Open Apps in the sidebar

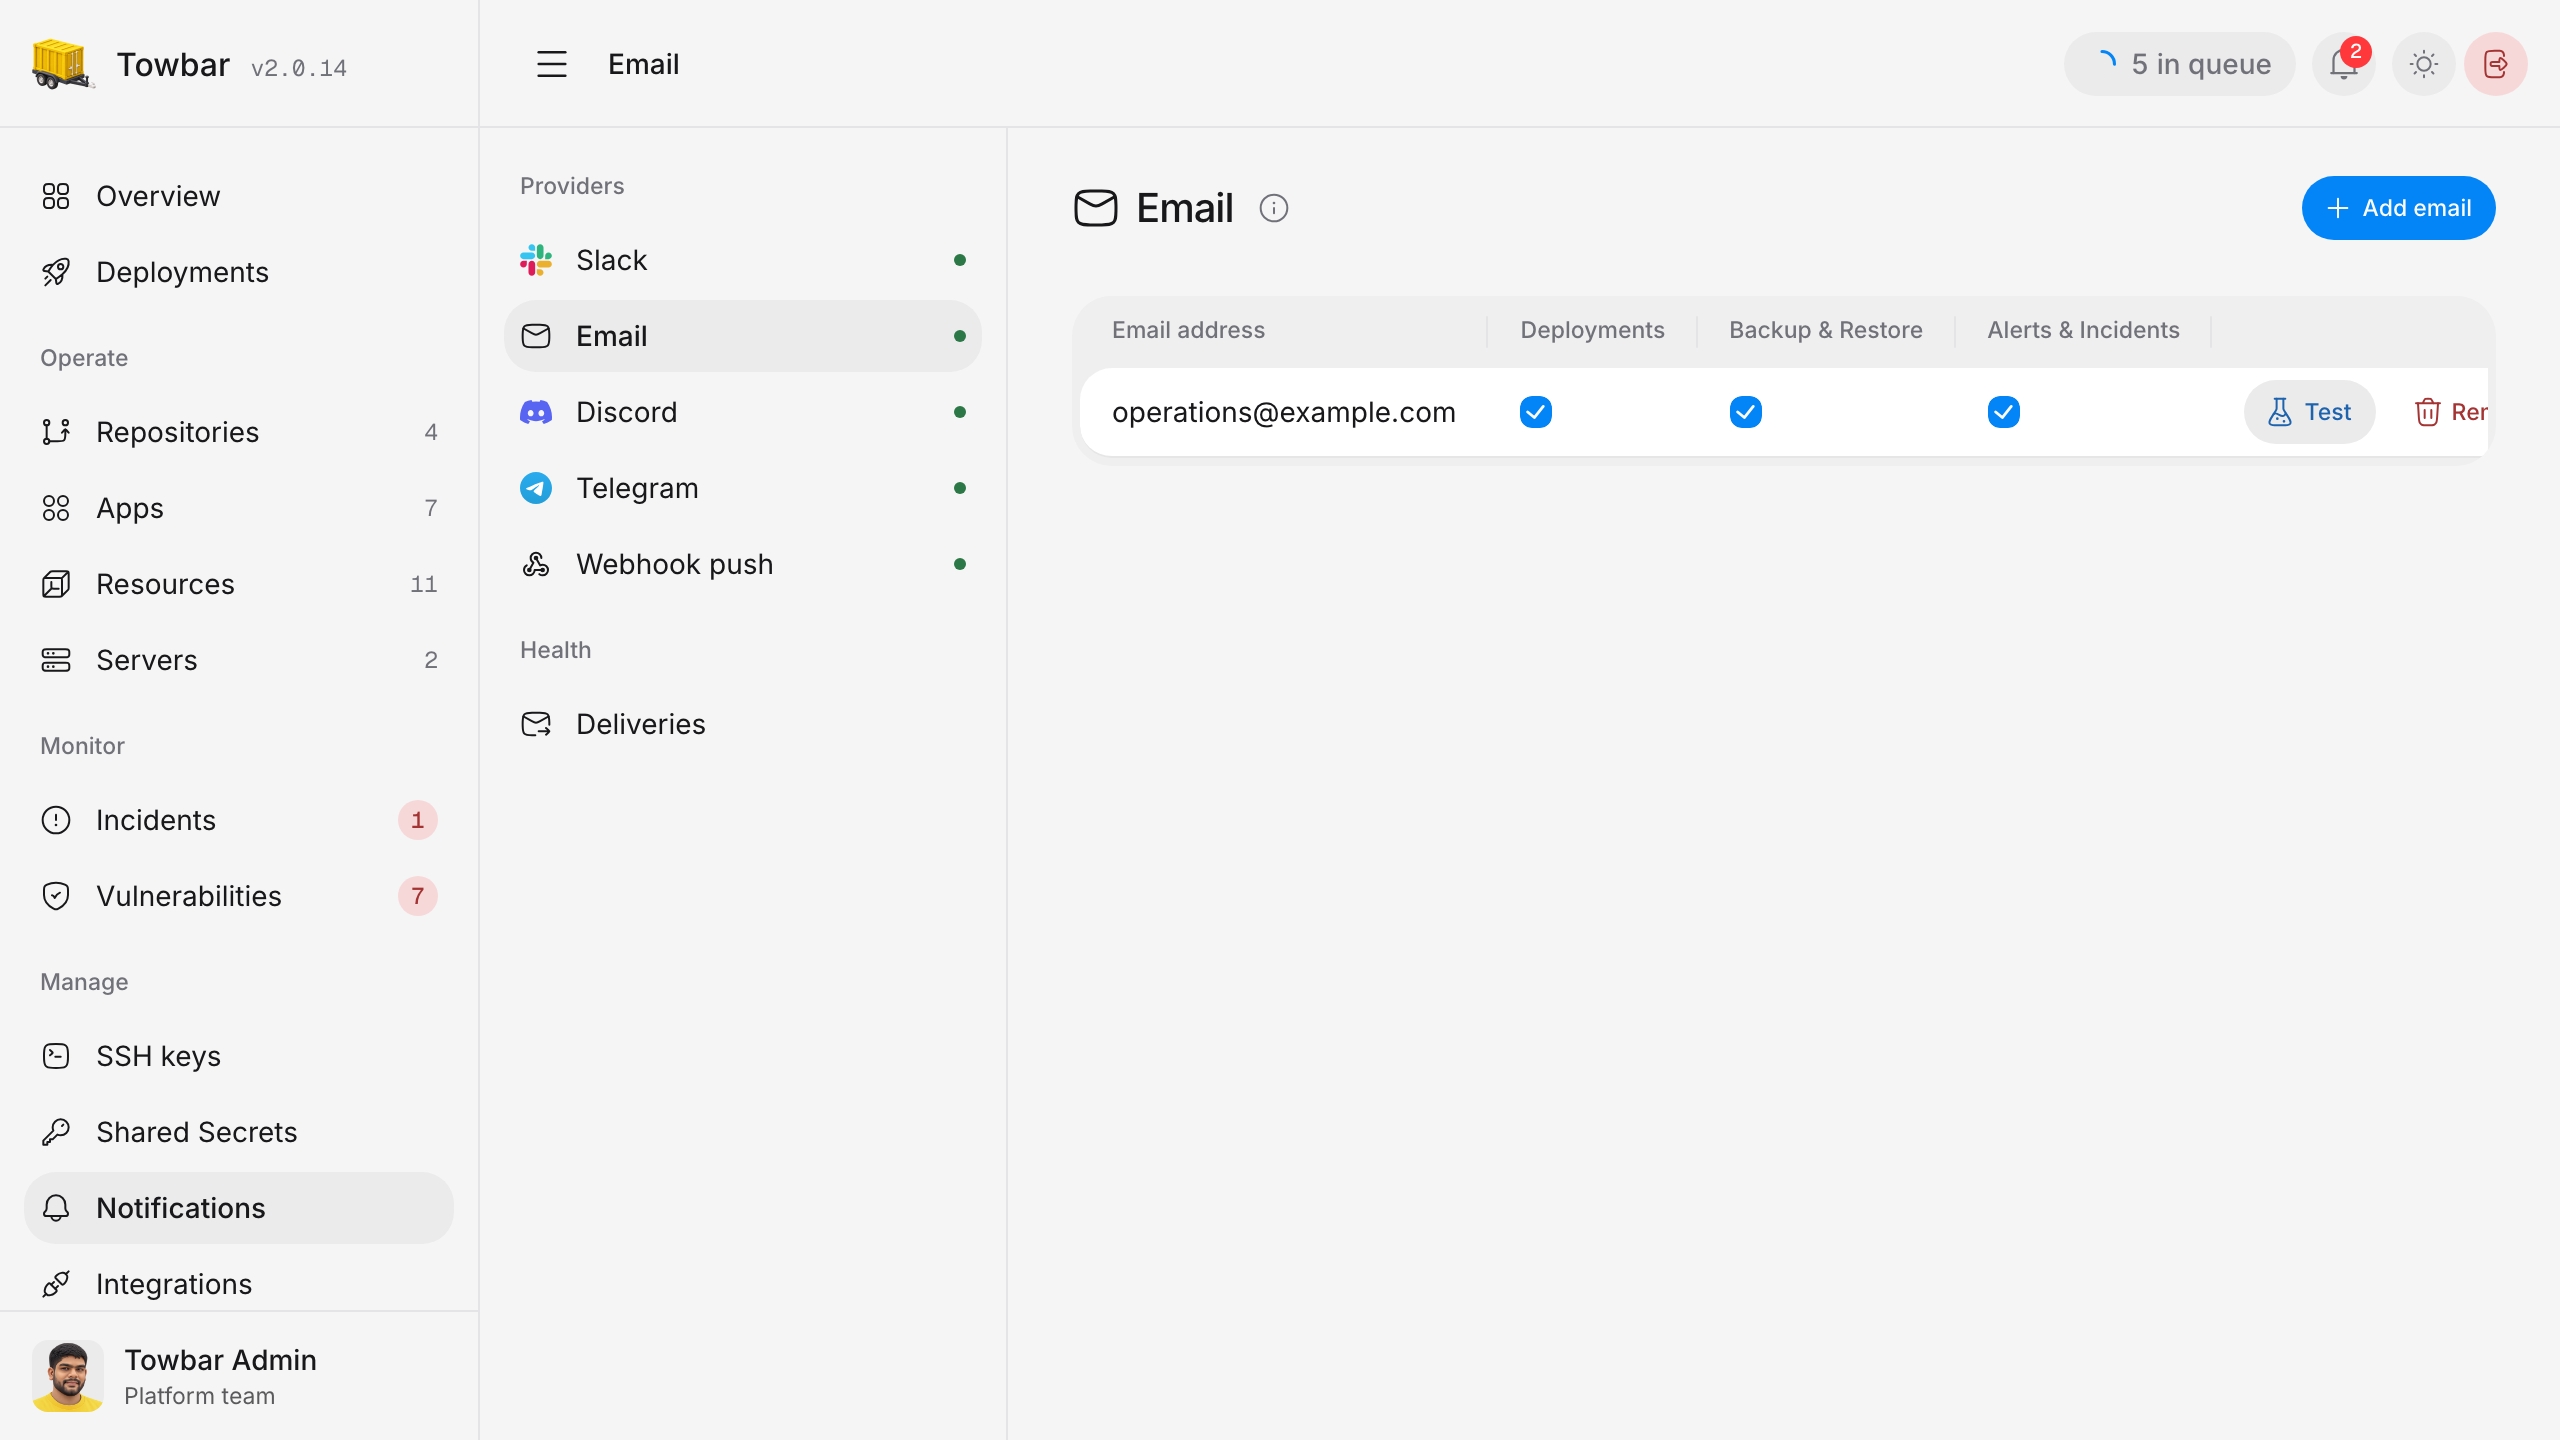tap(239, 508)
